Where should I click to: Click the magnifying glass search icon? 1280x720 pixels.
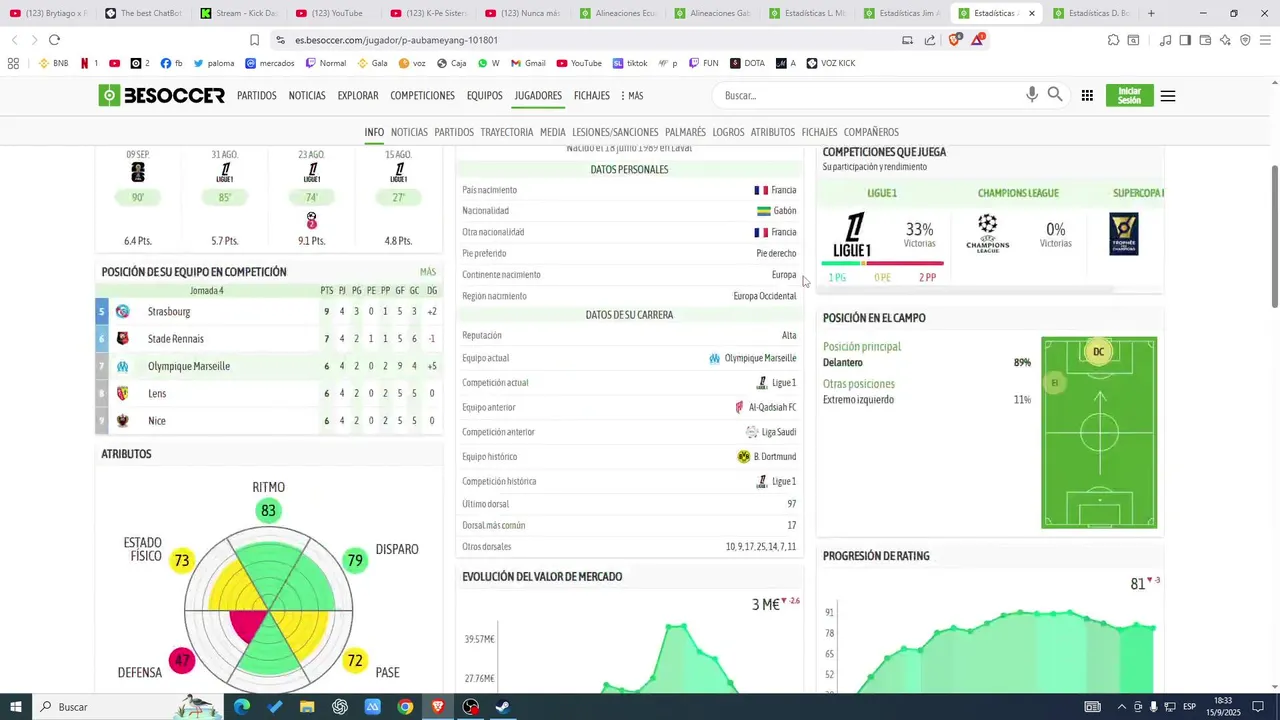(x=1055, y=95)
